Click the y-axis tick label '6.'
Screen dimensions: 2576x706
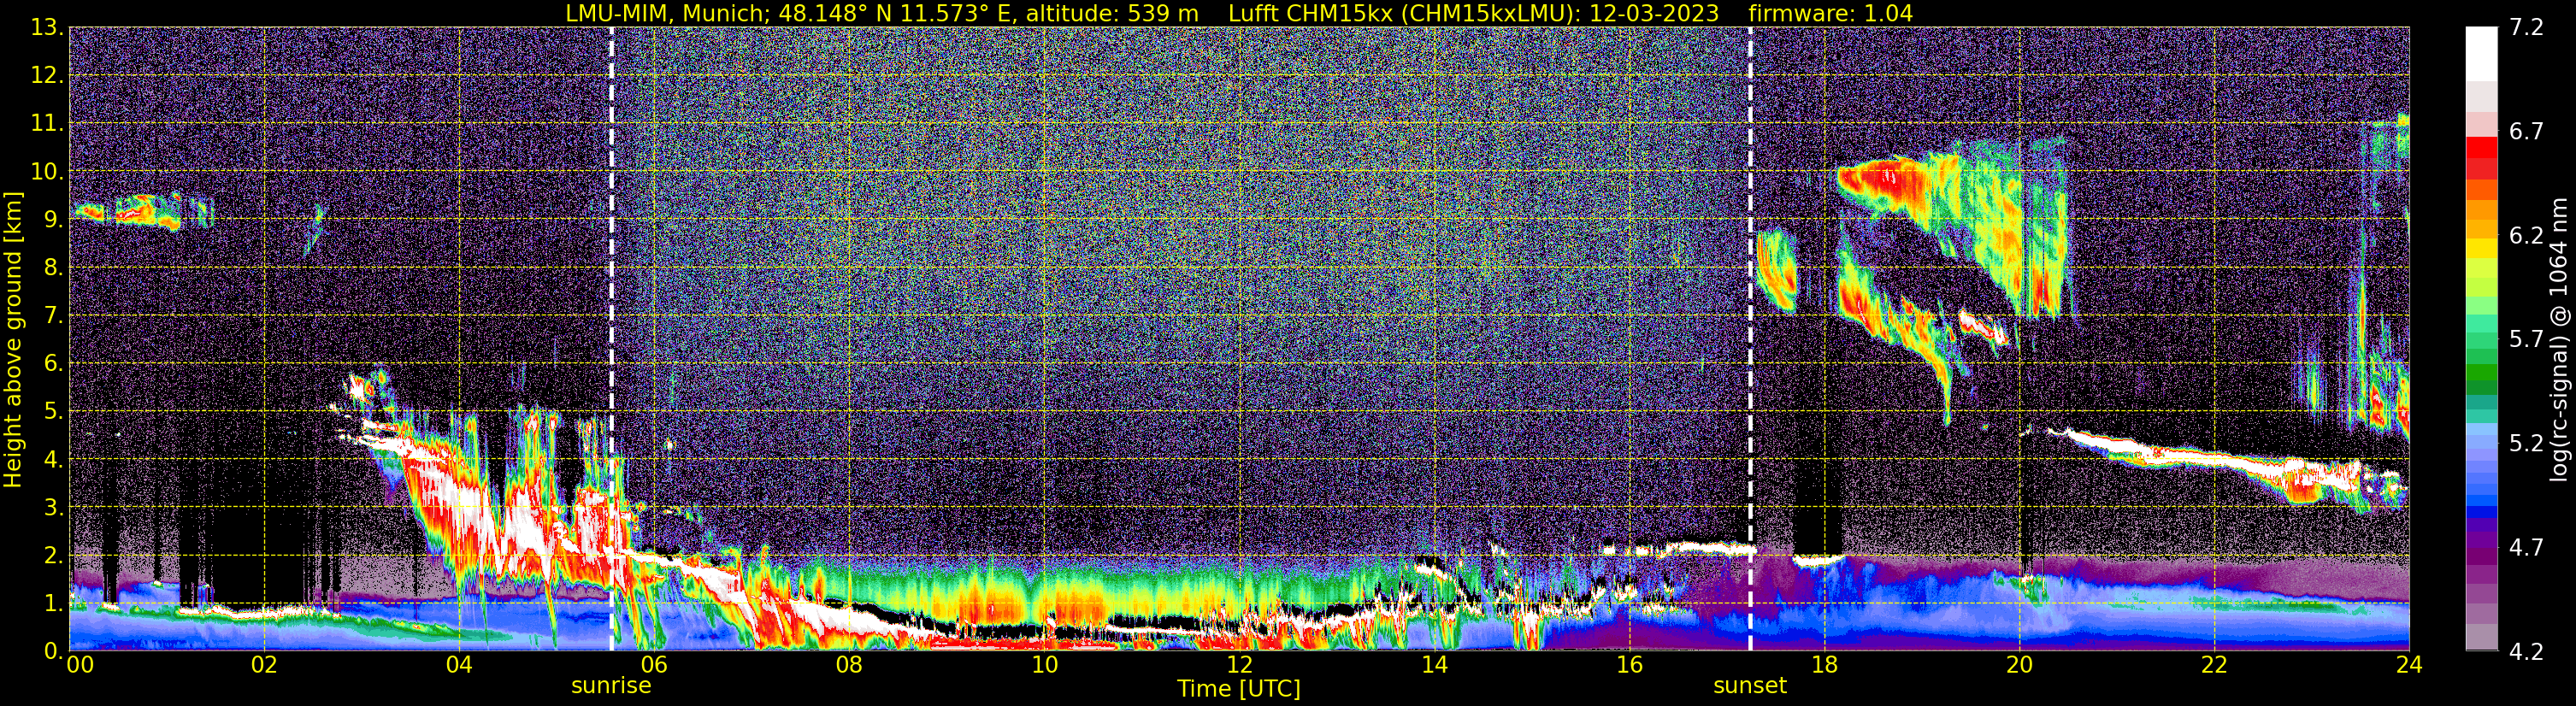coord(53,364)
